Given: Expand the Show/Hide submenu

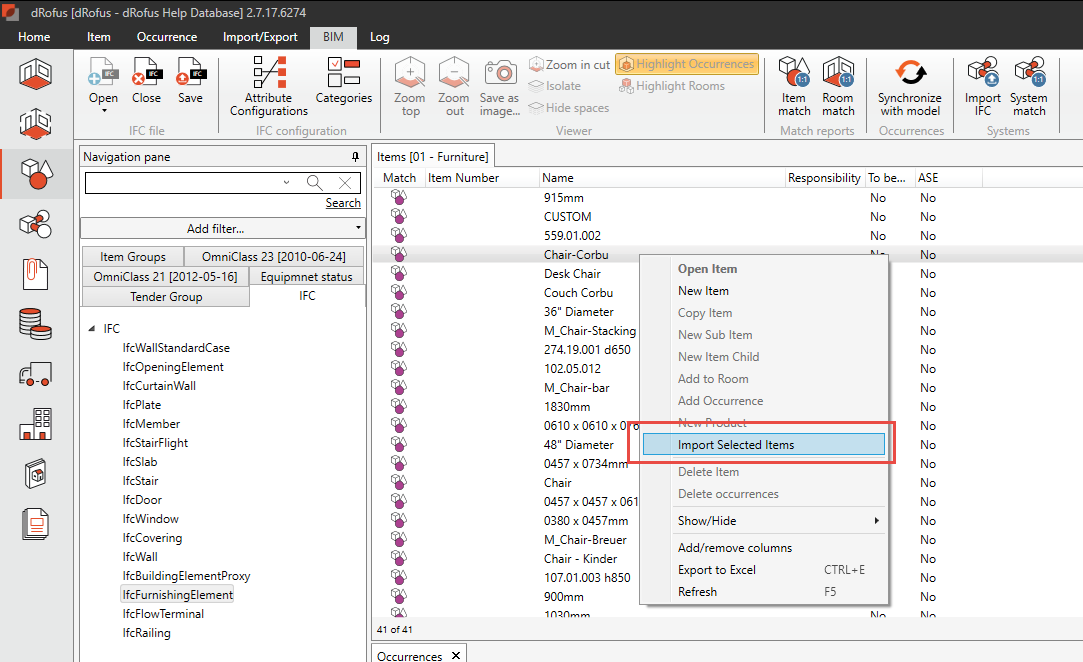Looking at the screenshot, I should [764, 521].
